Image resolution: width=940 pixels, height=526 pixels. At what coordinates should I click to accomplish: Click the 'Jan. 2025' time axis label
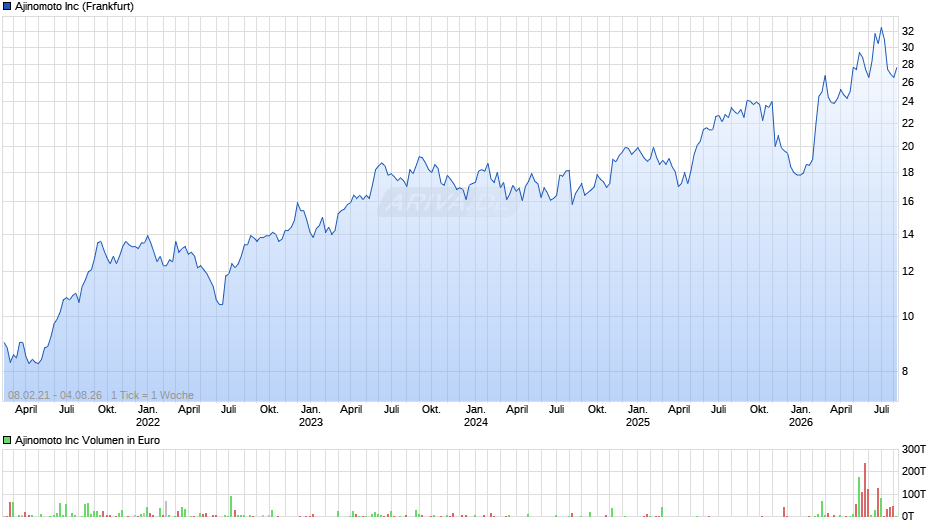(x=637, y=416)
